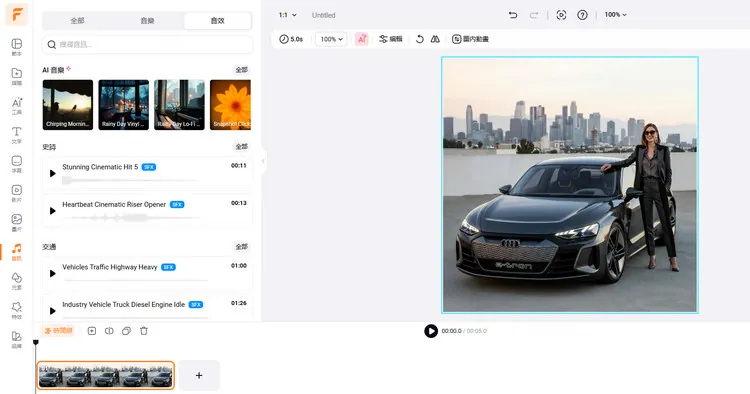Click the SFX badge on Stunning Cinematic
Viewport: 750px width, 394px height.
149,167
